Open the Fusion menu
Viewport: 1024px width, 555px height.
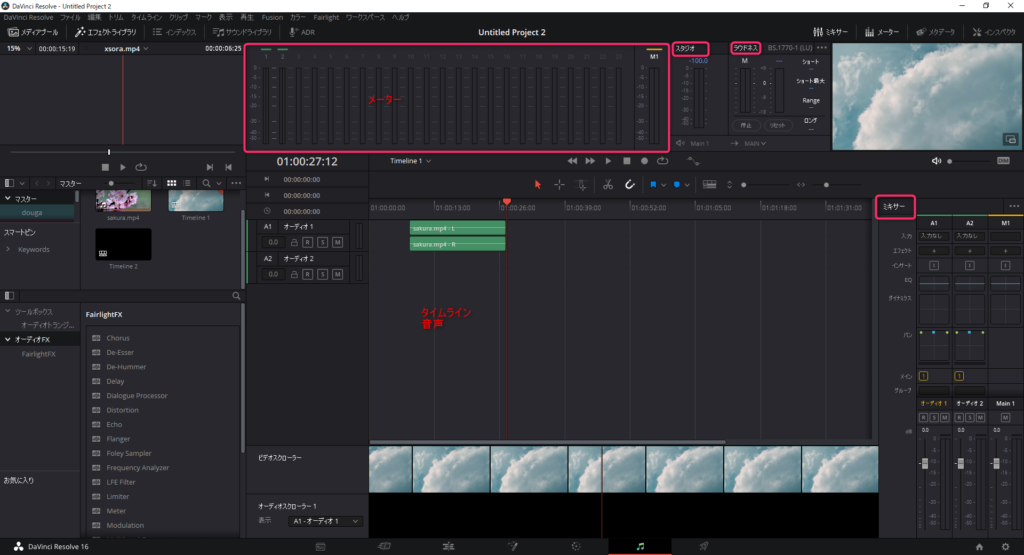point(272,17)
